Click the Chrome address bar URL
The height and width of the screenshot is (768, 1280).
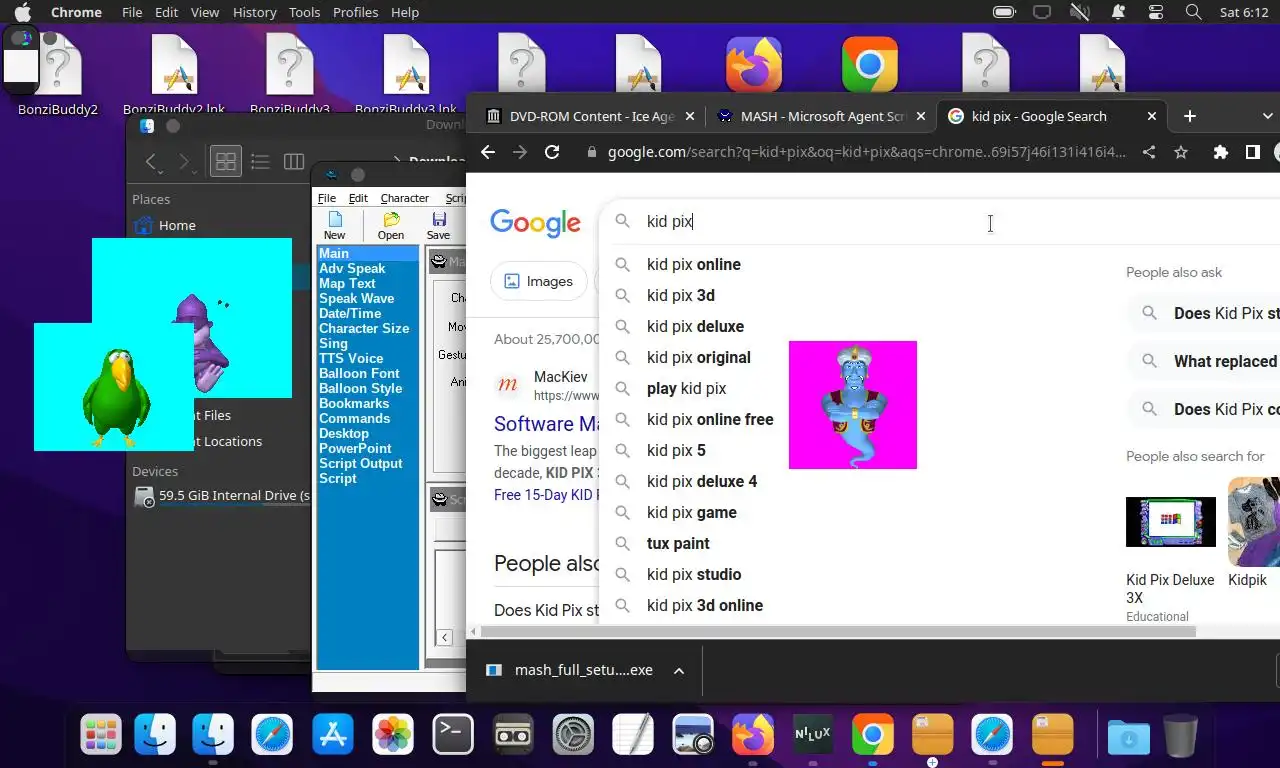click(x=866, y=152)
